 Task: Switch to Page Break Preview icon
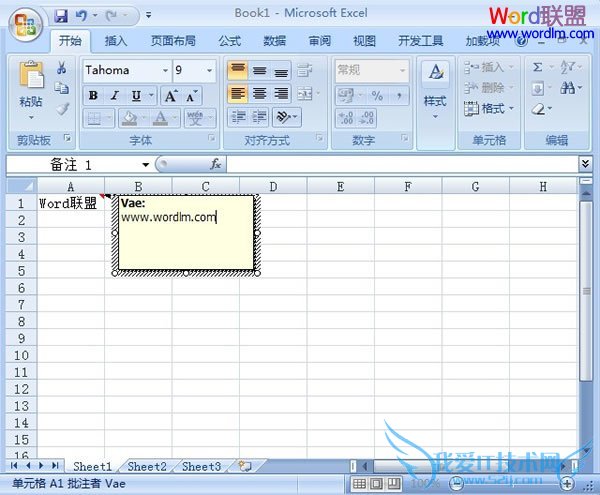point(394,484)
